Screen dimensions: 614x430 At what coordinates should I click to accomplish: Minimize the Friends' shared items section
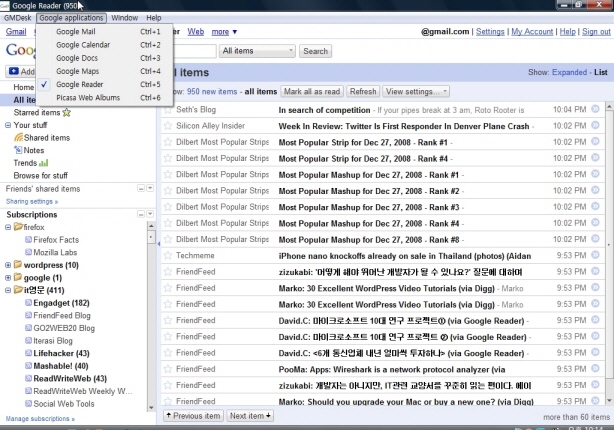point(141,188)
